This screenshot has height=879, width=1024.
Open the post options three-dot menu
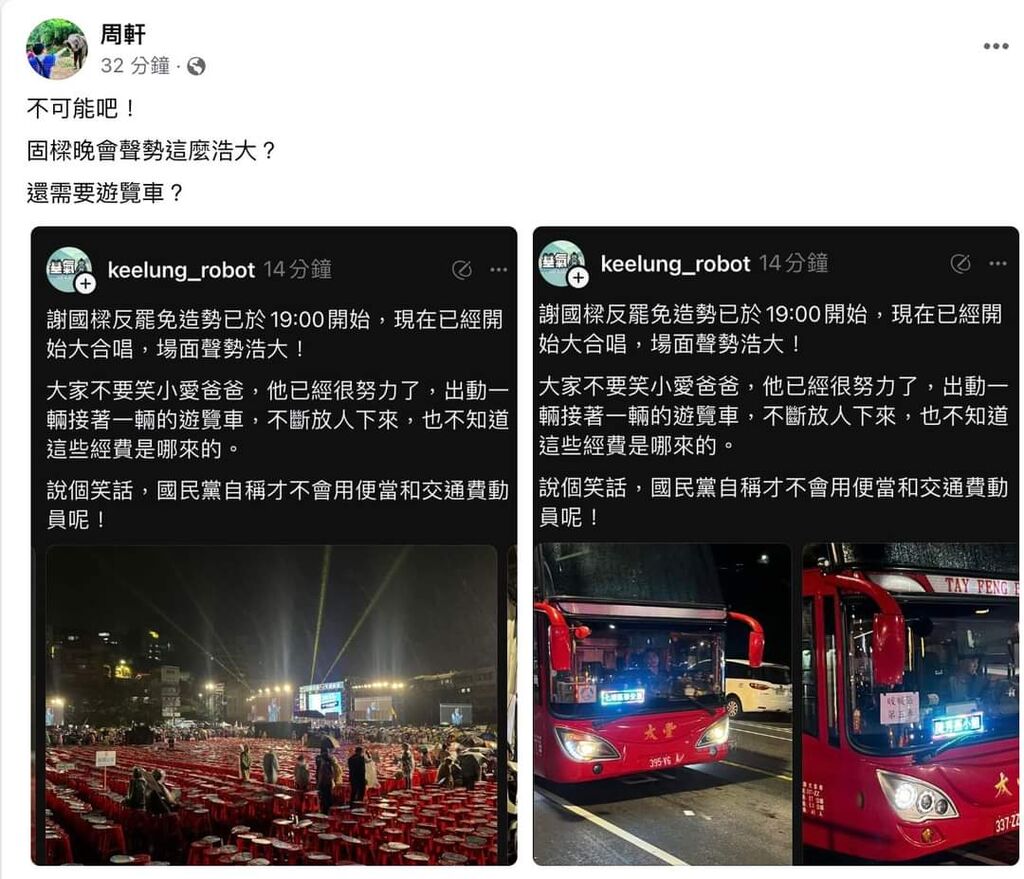pyautogui.click(x=995, y=46)
